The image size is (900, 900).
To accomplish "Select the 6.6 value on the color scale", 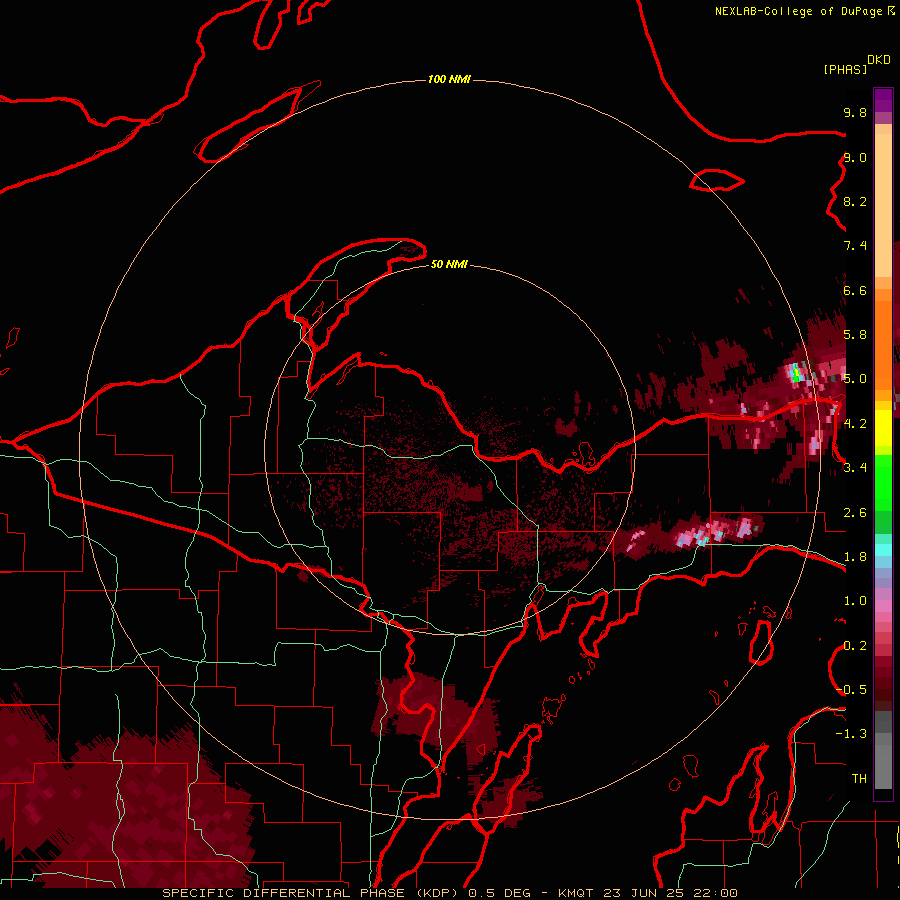I will (x=855, y=290).
